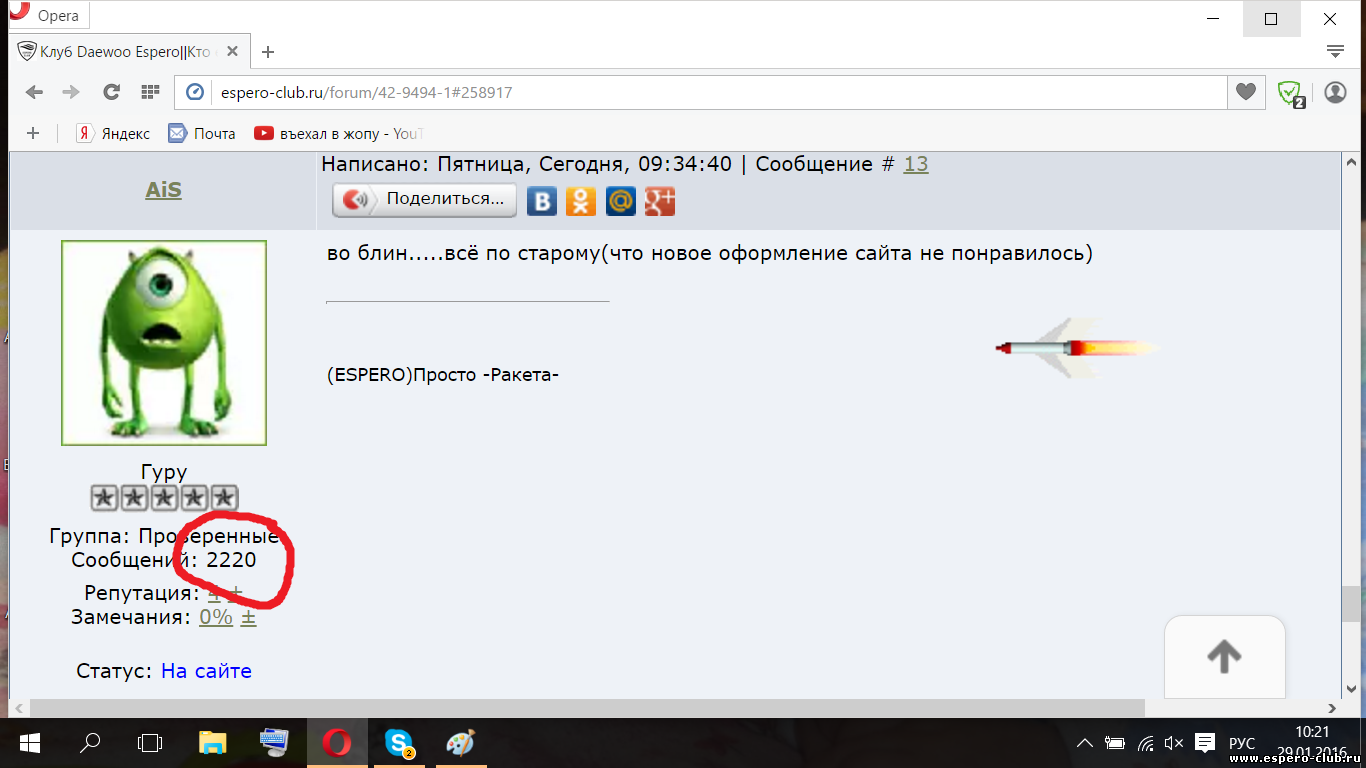Screen dimensions: 1366x768
Task: Click the Opera Turbo badge in address bar
Action: [195, 92]
